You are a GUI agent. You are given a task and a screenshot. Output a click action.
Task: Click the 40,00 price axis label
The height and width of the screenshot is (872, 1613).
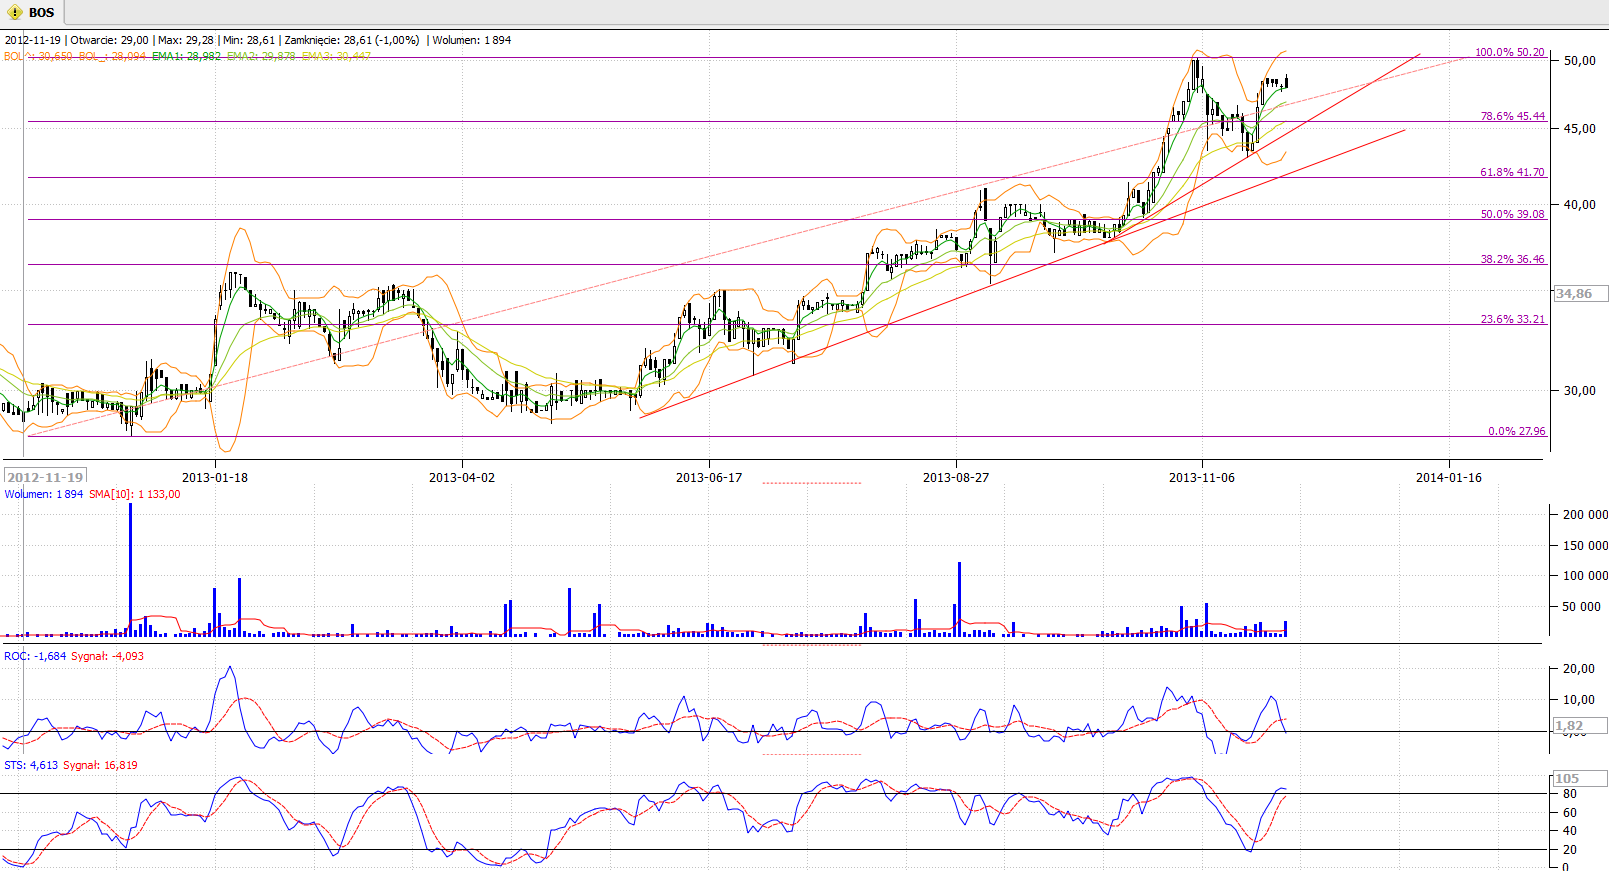1580,205
